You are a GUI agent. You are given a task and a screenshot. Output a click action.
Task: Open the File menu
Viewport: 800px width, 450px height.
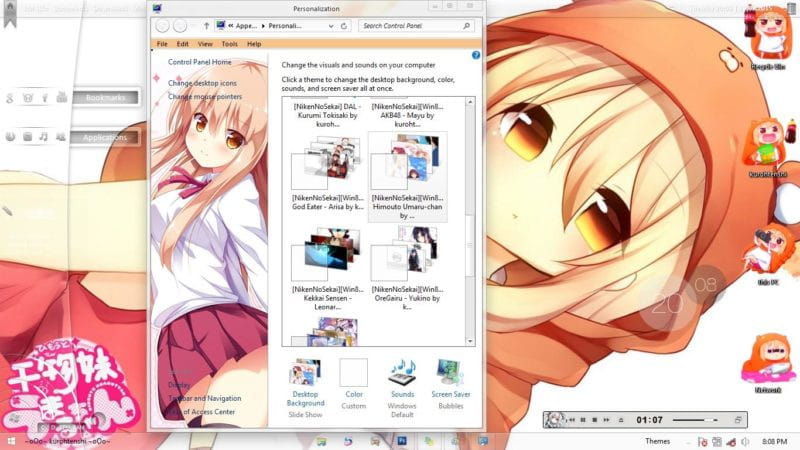[x=162, y=44]
